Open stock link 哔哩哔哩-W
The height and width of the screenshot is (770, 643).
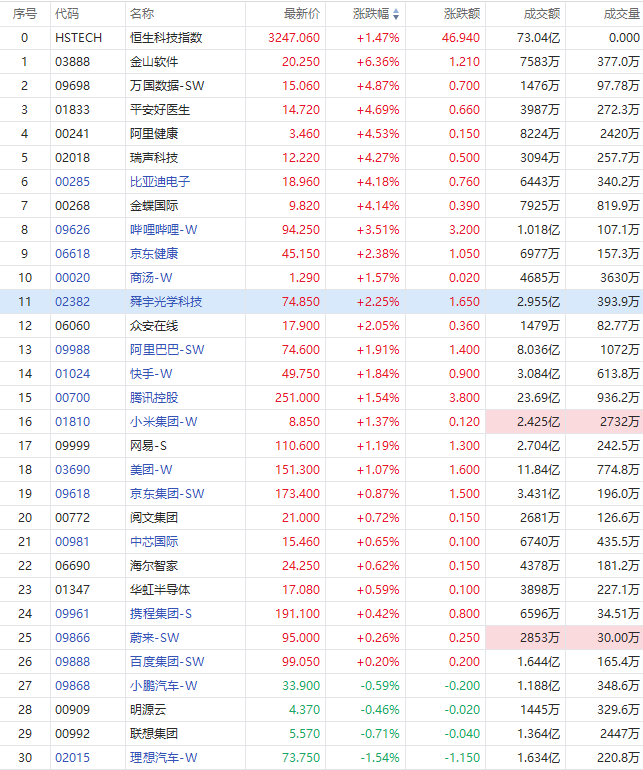164,230
